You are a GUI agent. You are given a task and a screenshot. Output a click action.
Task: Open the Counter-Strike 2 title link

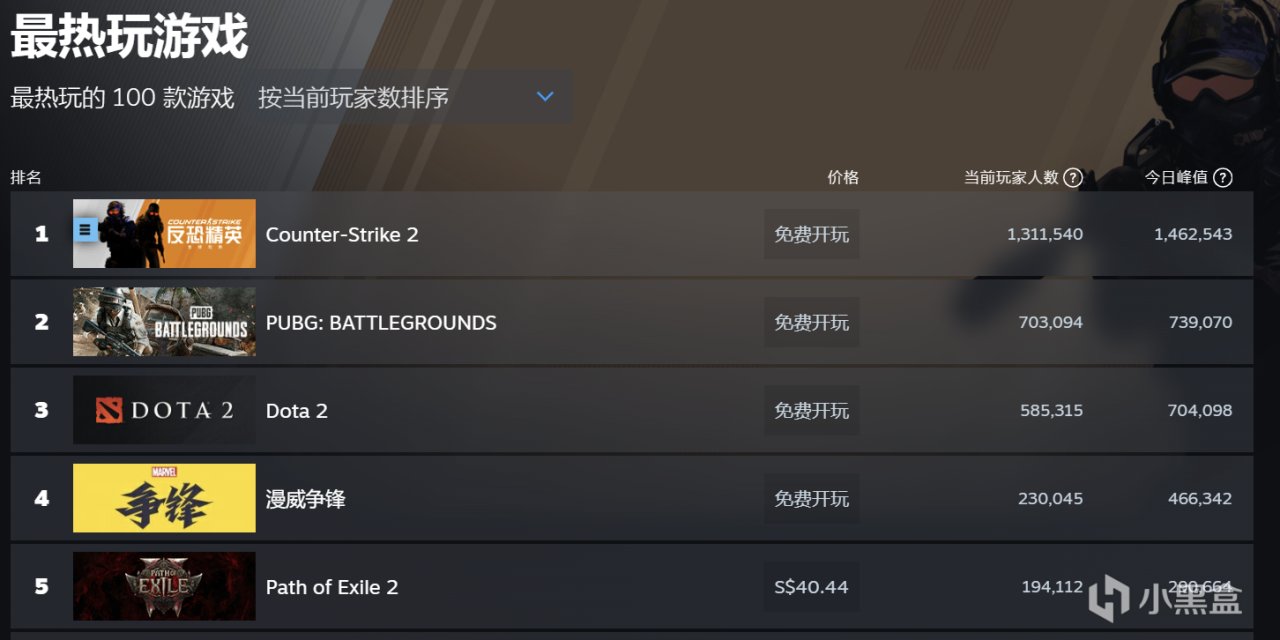[342, 234]
